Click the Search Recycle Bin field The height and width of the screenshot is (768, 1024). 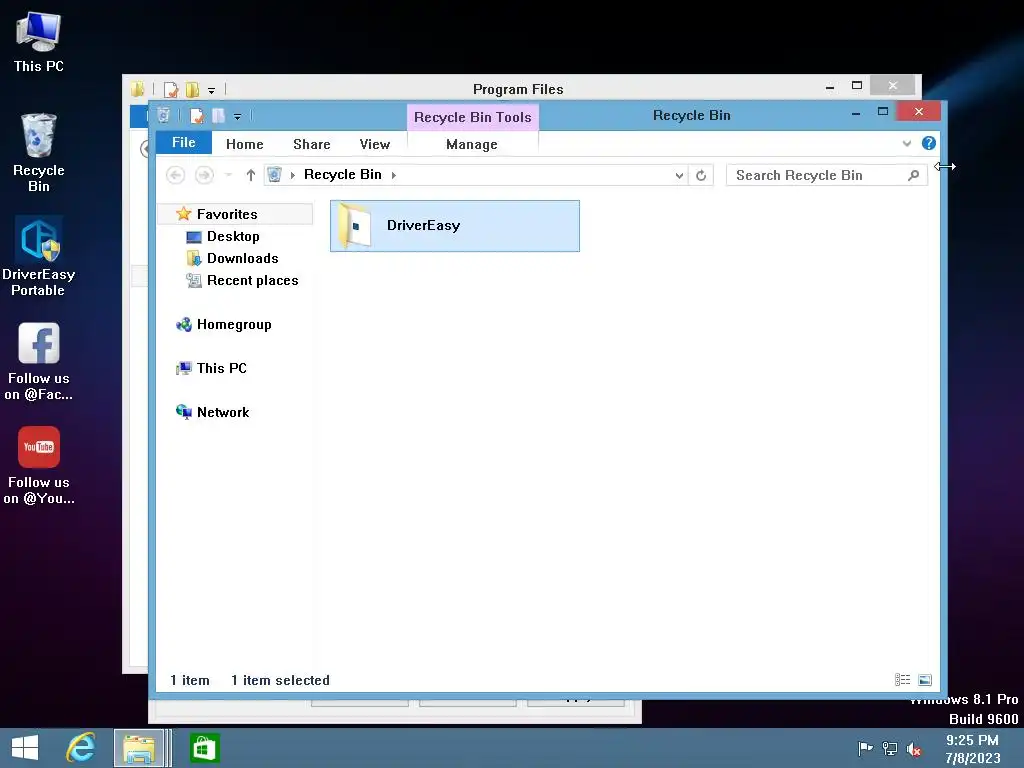click(826, 175)
